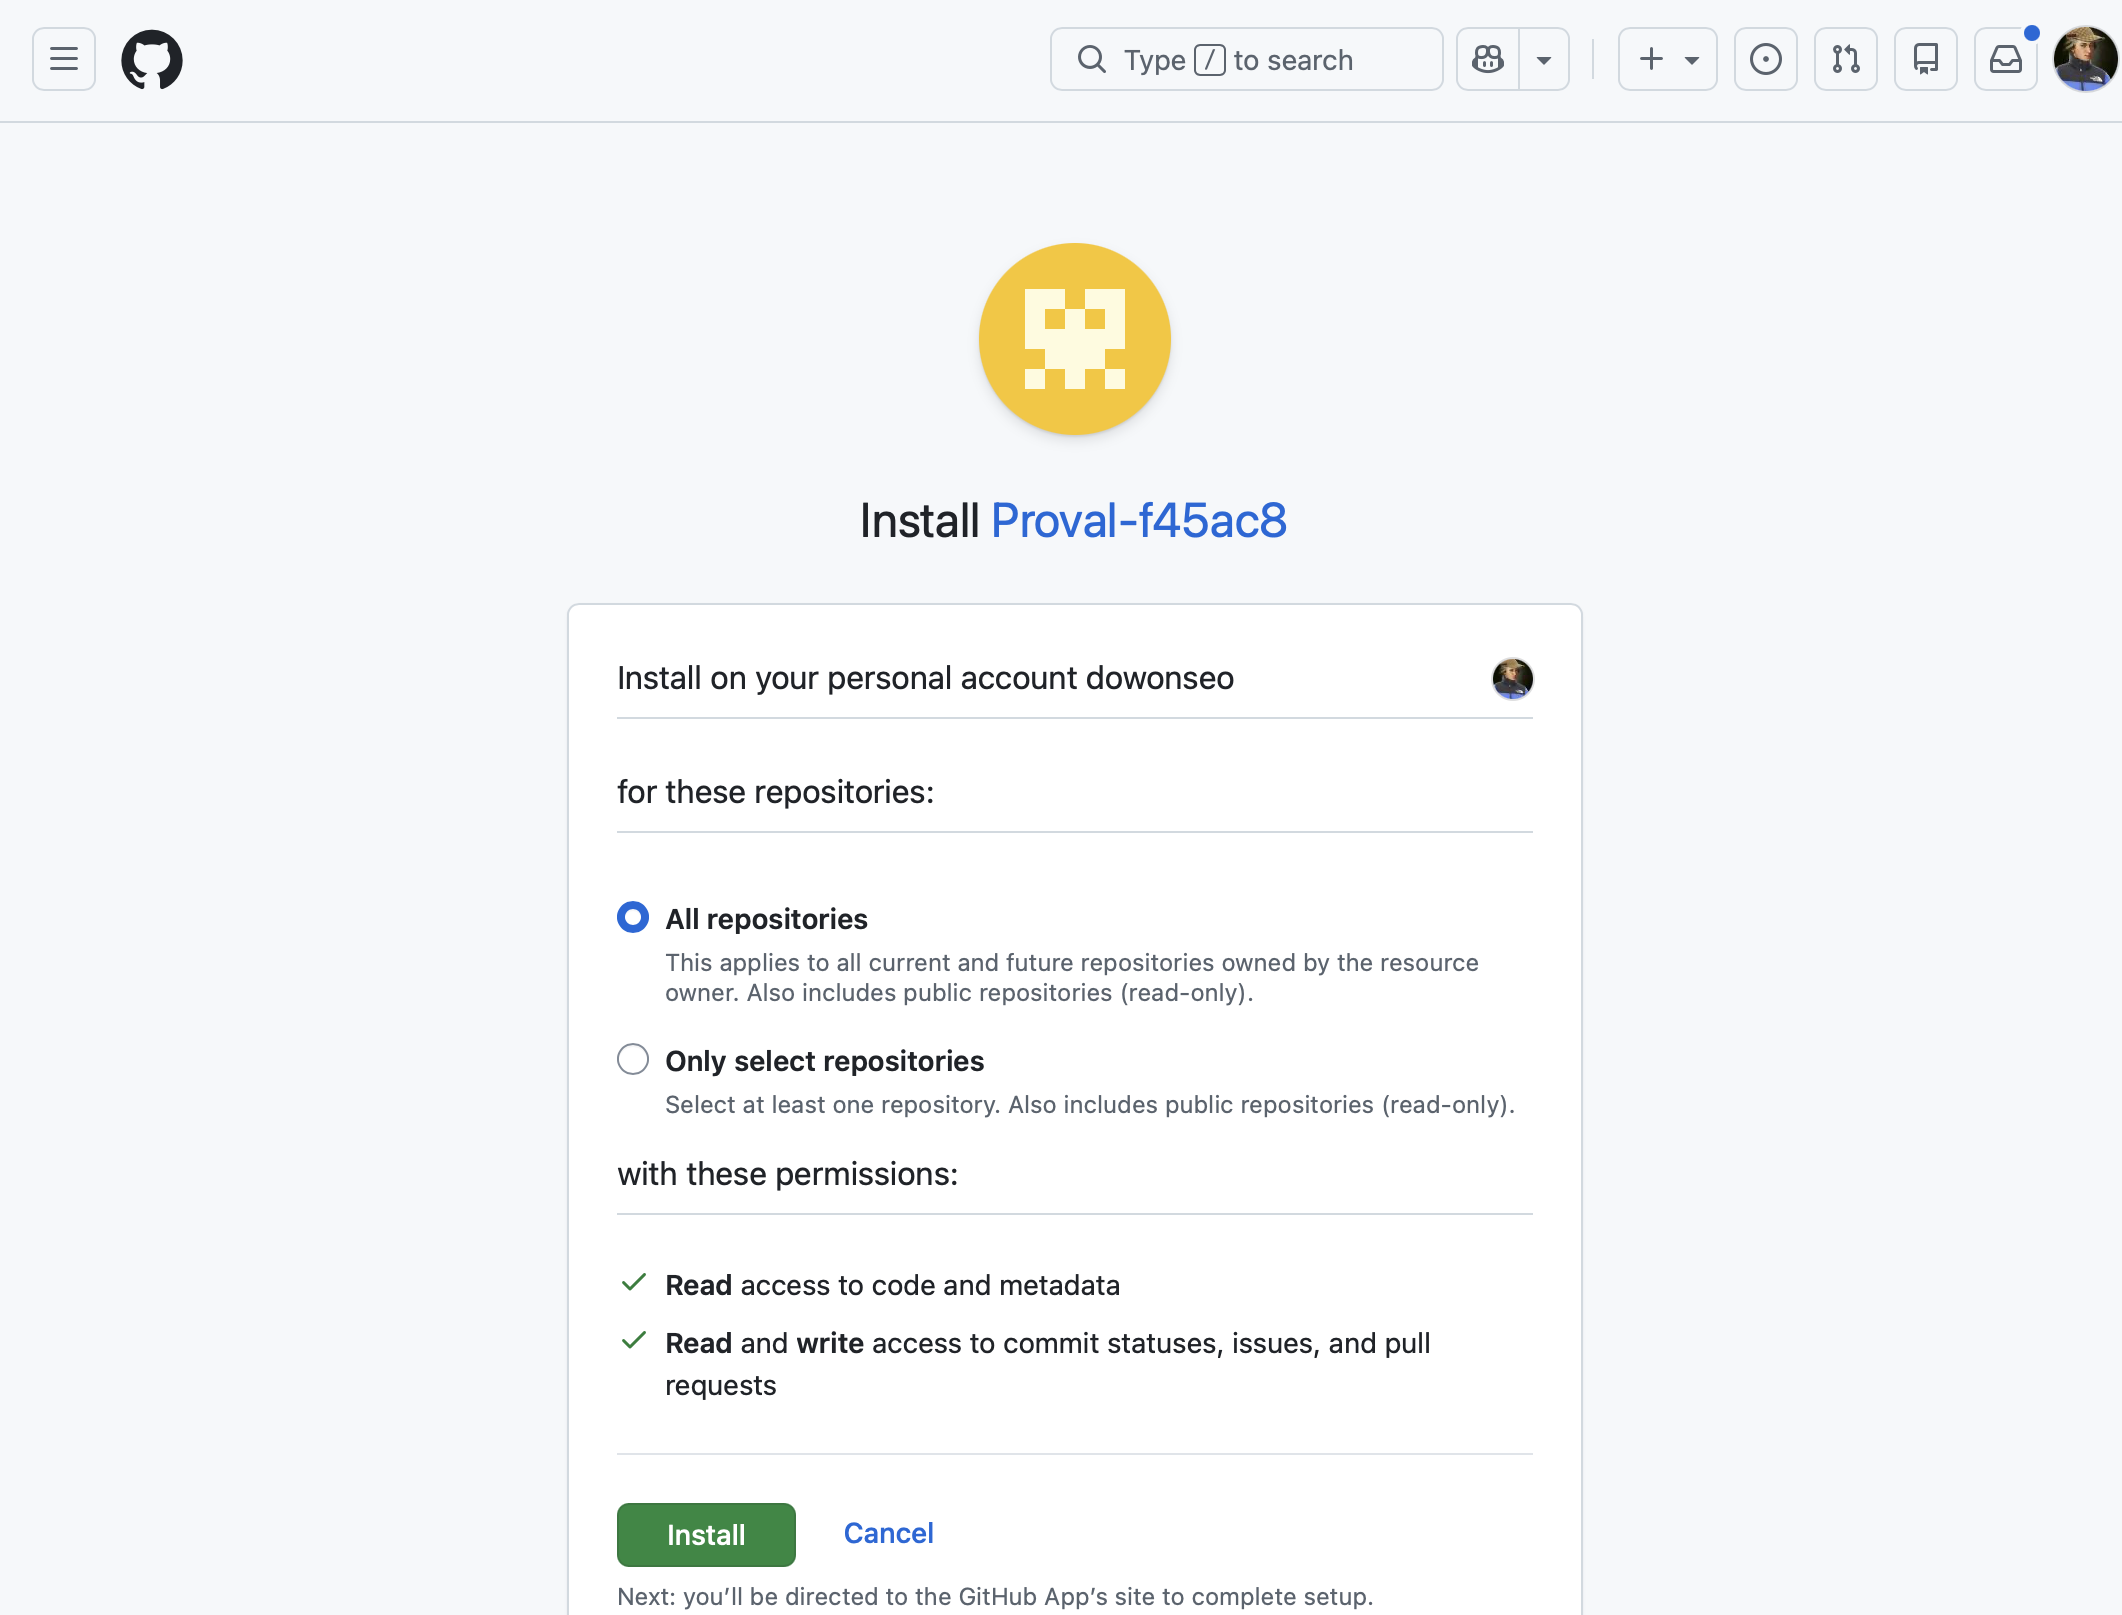Image resolution: width=2122 pixels, height=1615 pixels.
Task: Open the Proval-f45ac8 app link
Action: coord(1138,521)
